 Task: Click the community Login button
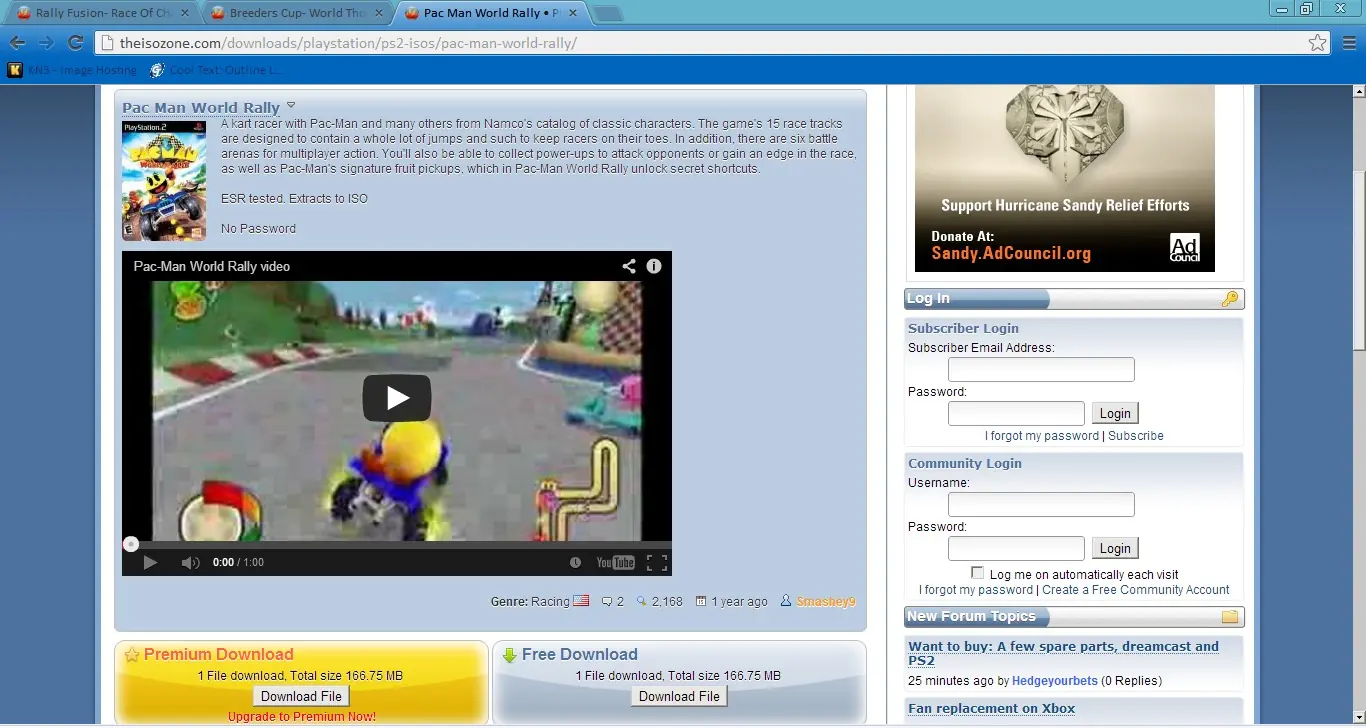tap(1115, 548)
